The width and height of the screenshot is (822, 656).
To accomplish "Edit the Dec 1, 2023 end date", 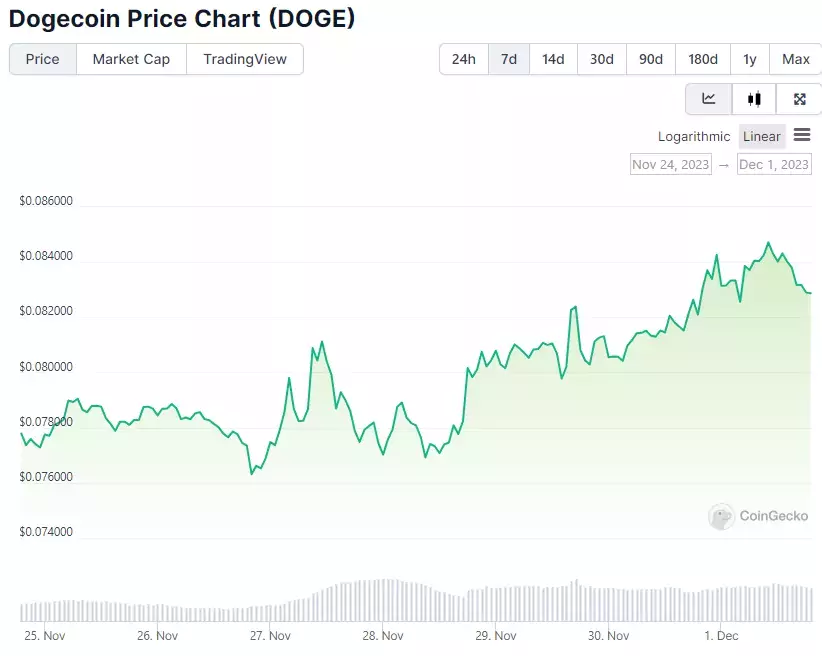I will pyautogui.click(x=774, y=165).
